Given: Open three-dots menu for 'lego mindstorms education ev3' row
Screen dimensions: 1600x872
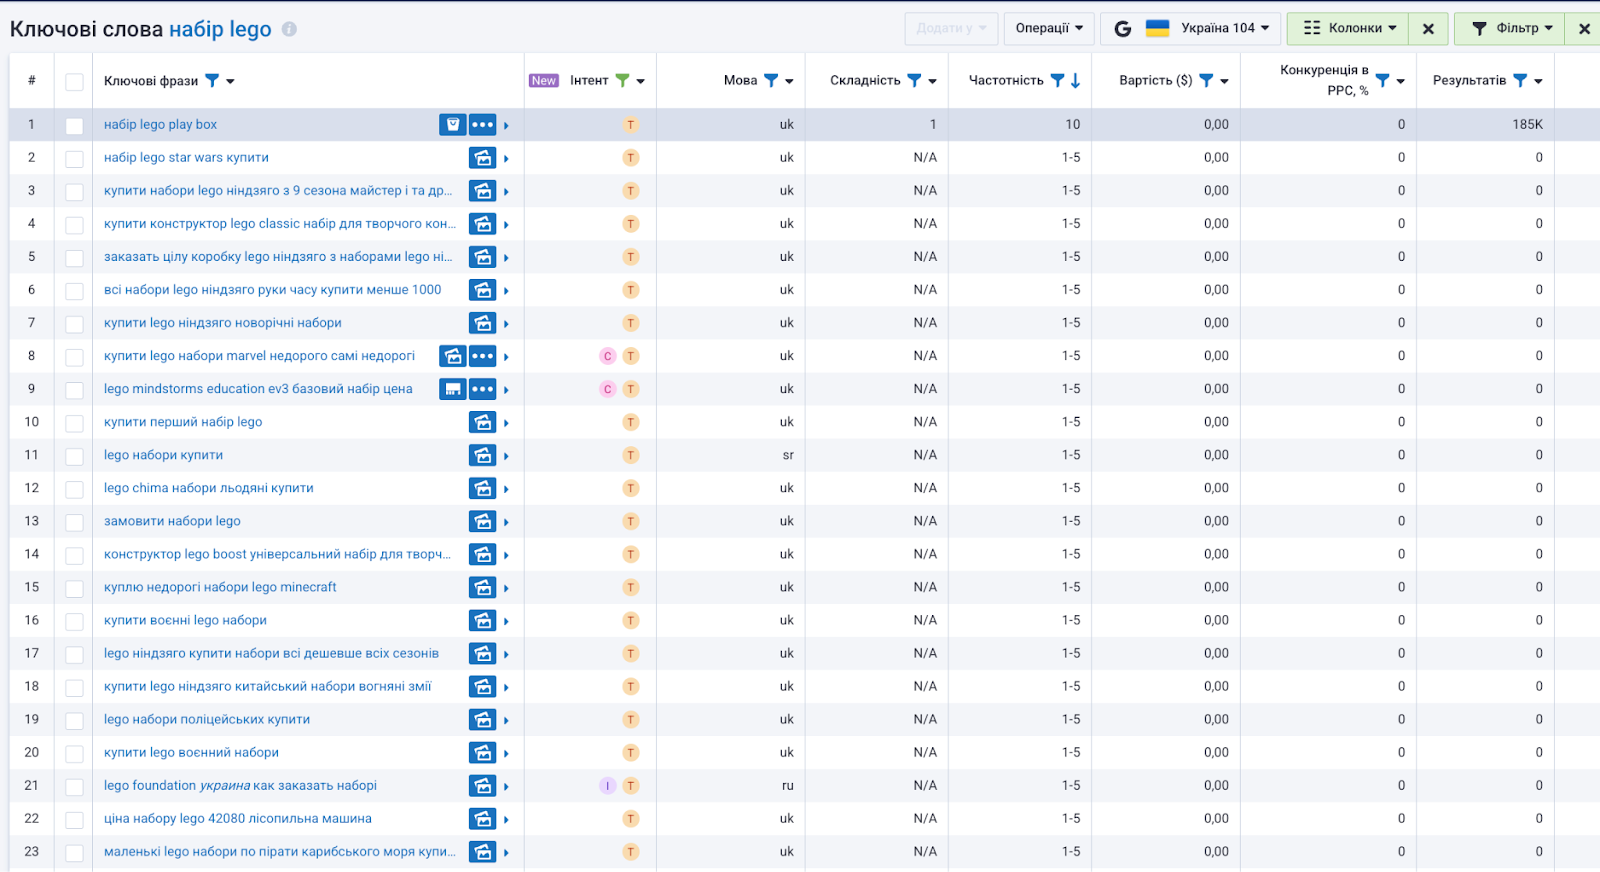Looking at the screenshot, I should click(x=483, y=389).
